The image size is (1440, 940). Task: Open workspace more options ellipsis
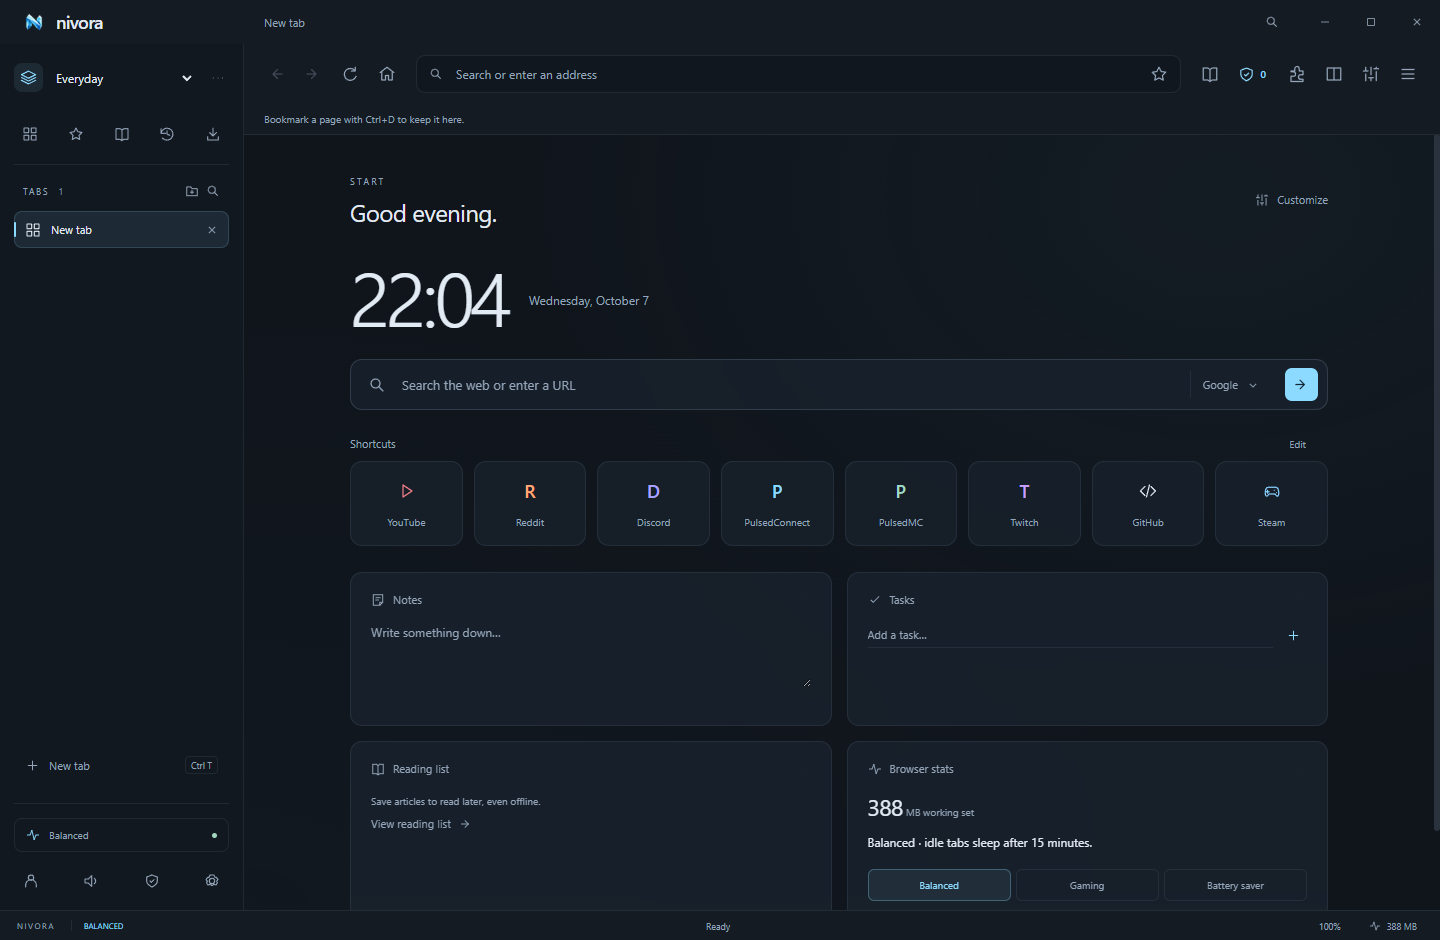pyautogui.click(x=218, y=78)
